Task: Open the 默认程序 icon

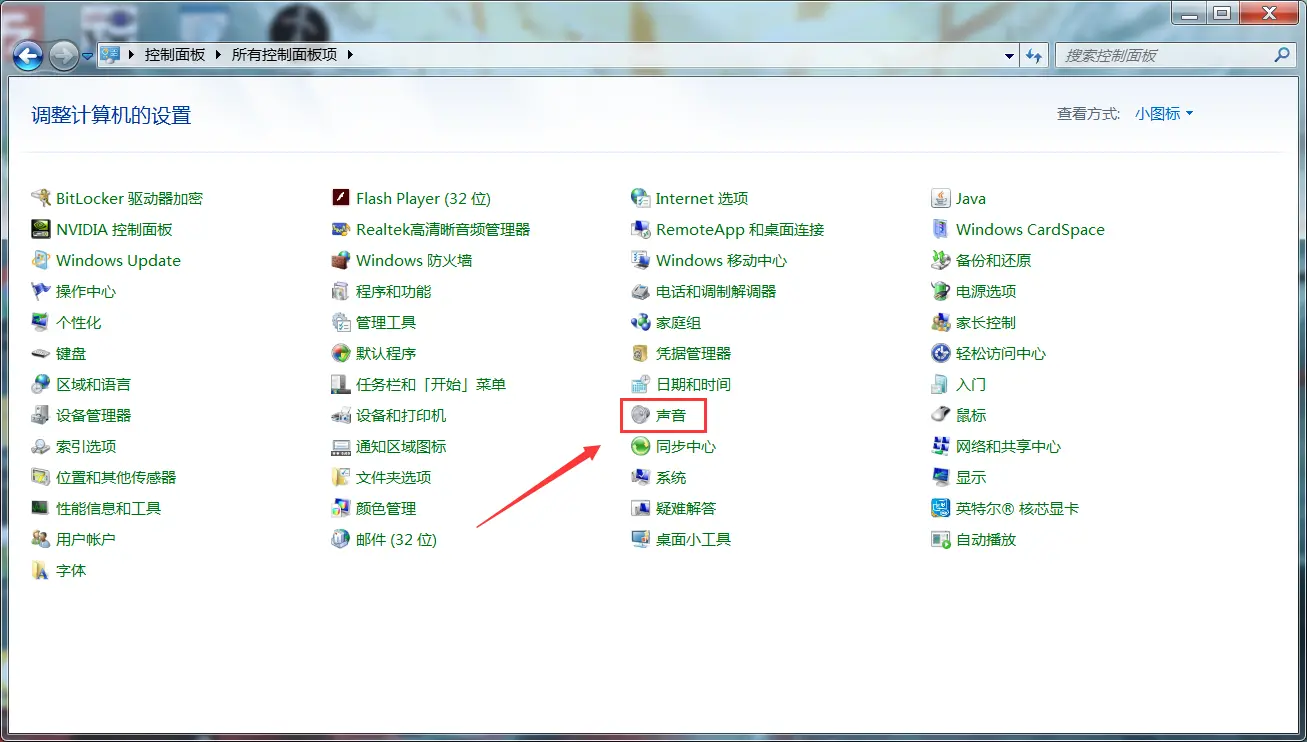Action: [x=340, y=353]
